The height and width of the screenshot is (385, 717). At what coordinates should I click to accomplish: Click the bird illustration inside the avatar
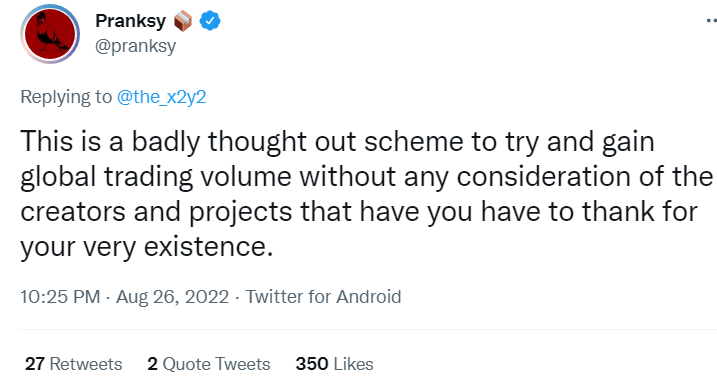tap(49, 33)
